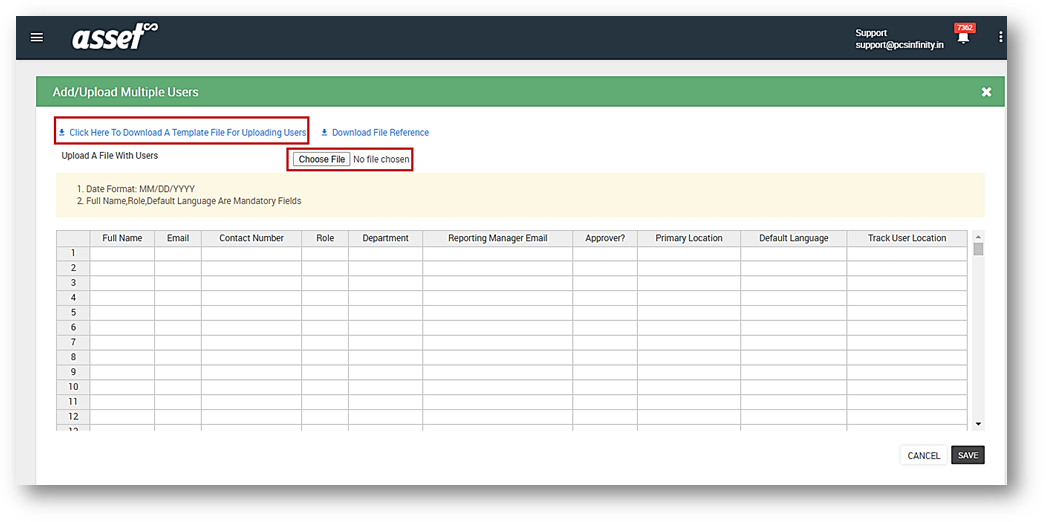Click the 'Upload A File With Users' label
Image resolution: width=1046 pixels, height=522 pixels.
point(109,156)
